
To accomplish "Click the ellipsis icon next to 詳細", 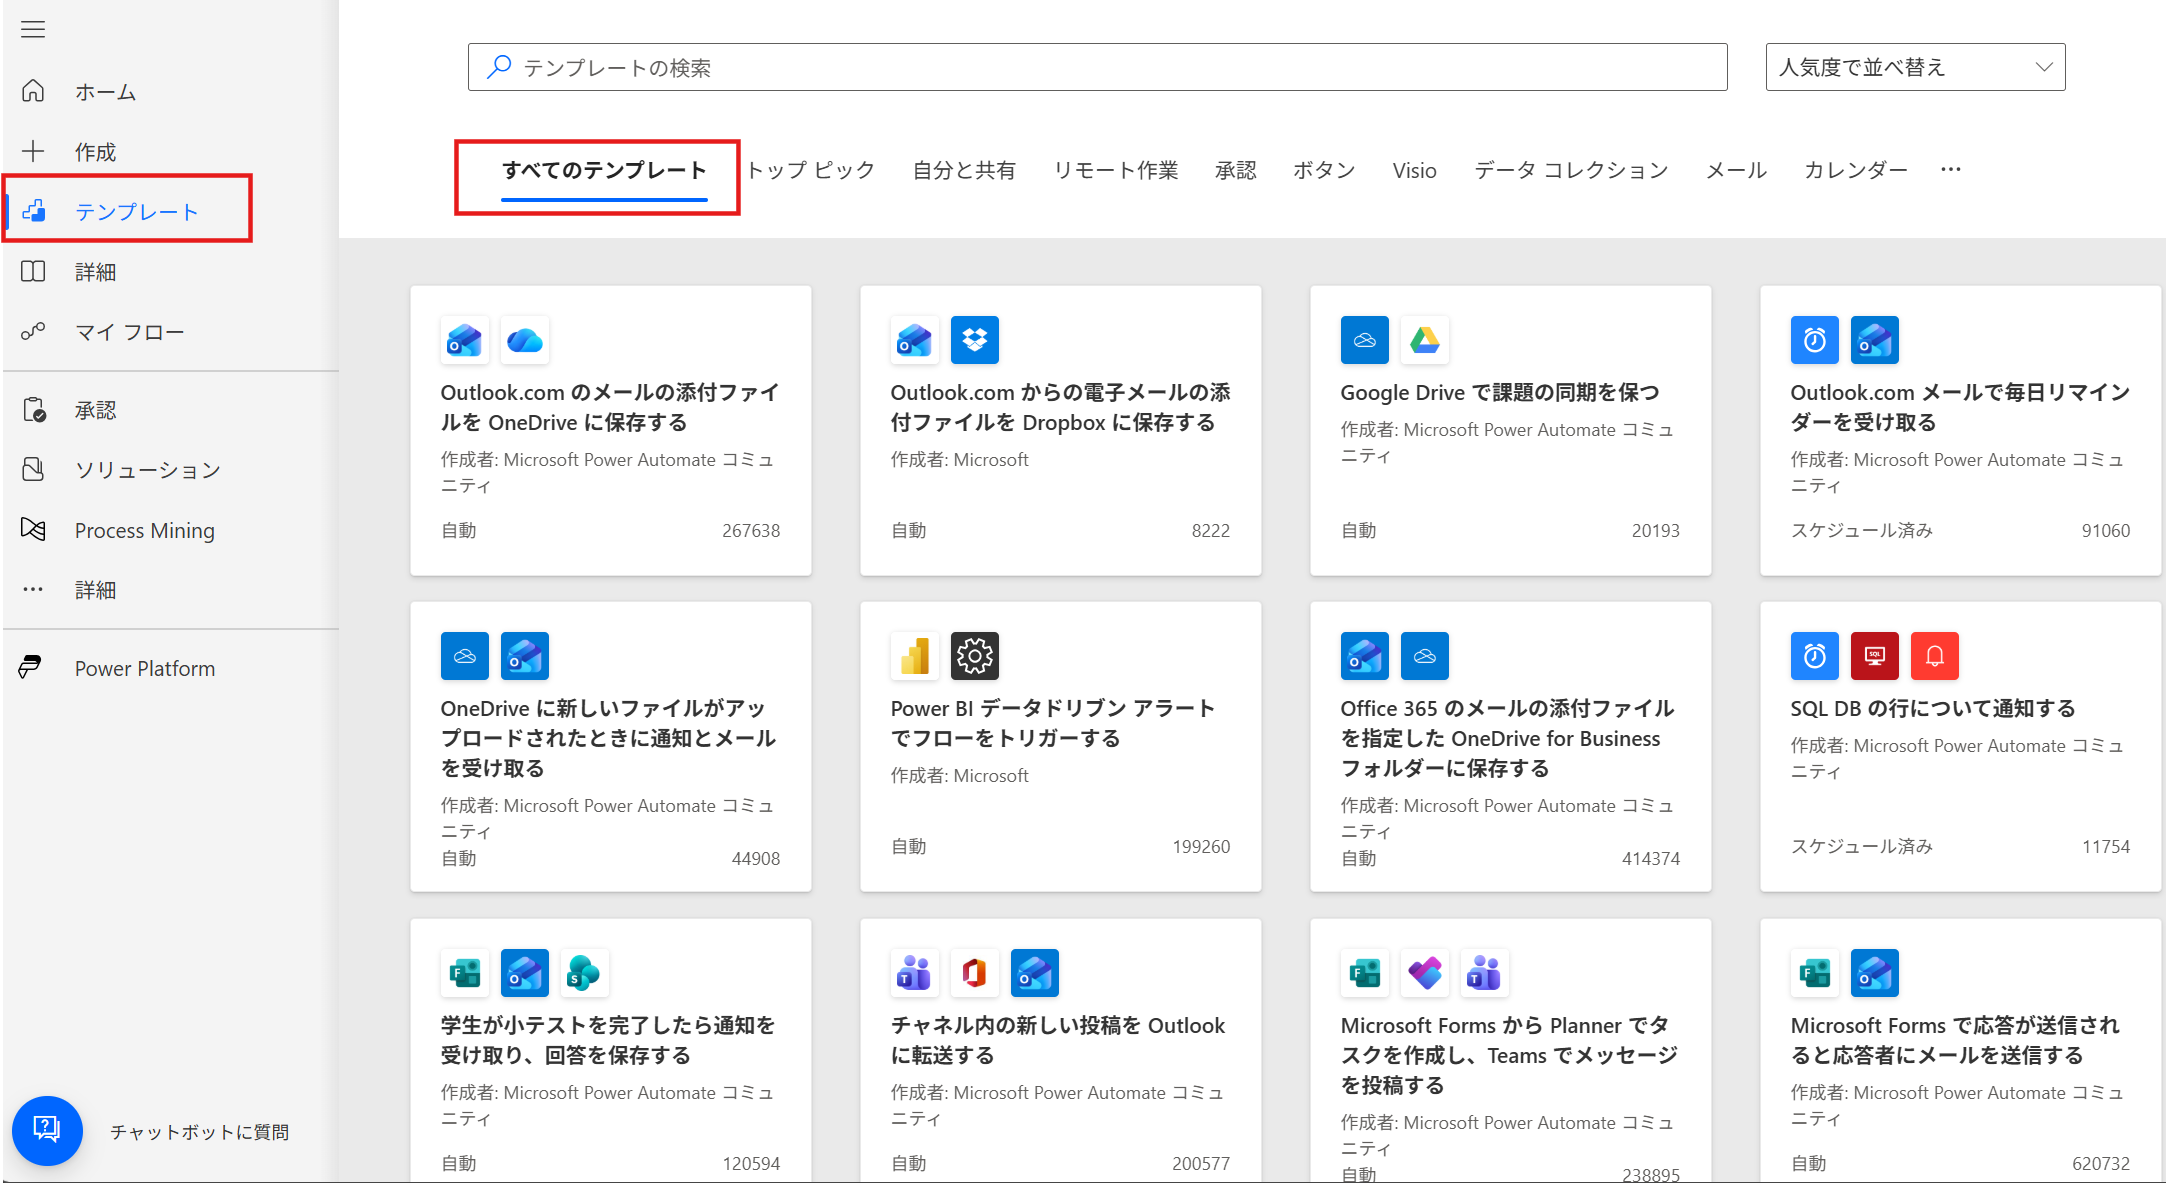I will pyautogui.click(x=33, y=590).
